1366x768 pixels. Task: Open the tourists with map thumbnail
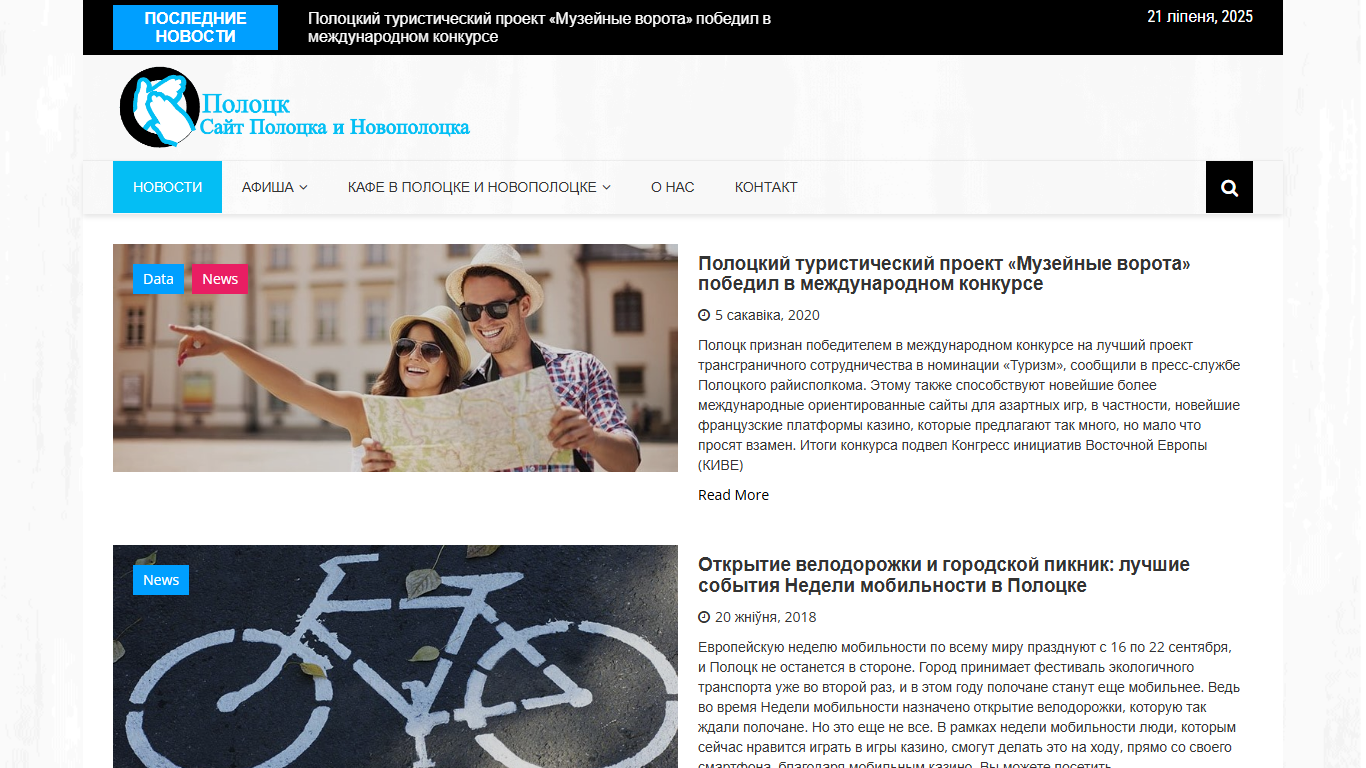point(395,358)
